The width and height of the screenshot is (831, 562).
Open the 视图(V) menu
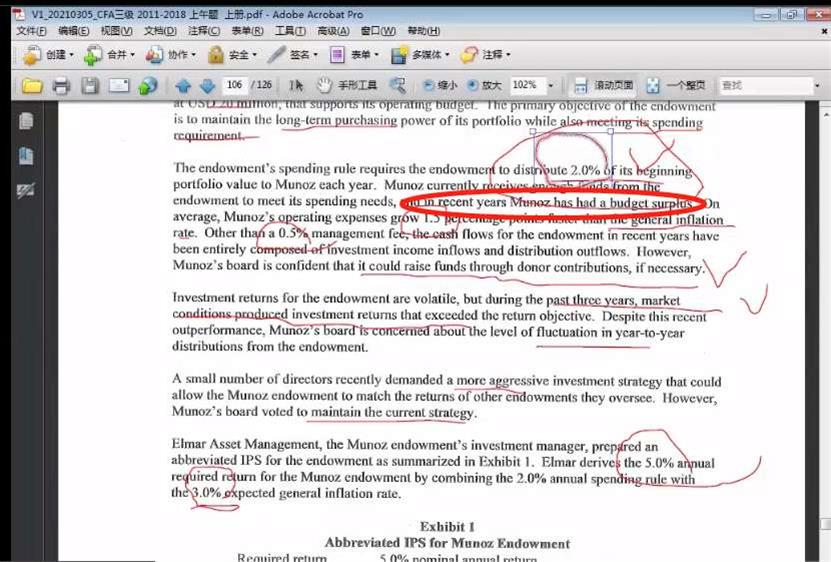[x=116, y=31]
